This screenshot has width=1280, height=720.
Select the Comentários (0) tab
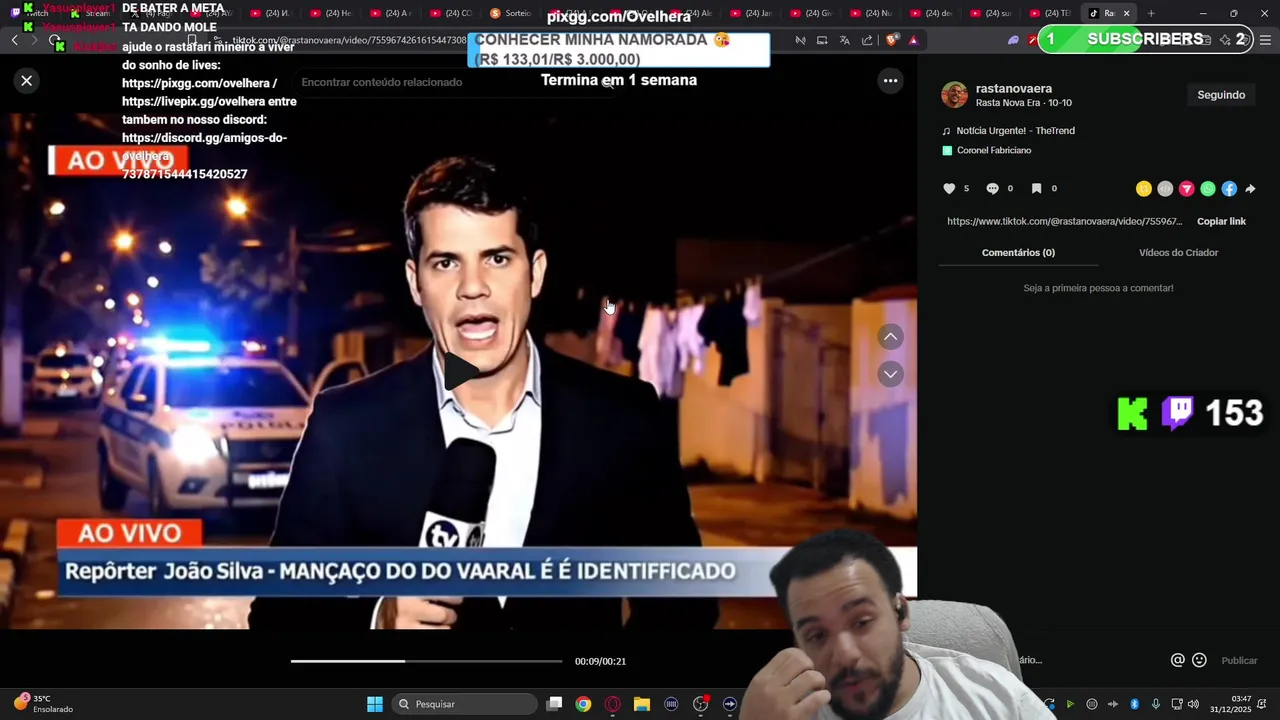click(x=1018, y=252)
